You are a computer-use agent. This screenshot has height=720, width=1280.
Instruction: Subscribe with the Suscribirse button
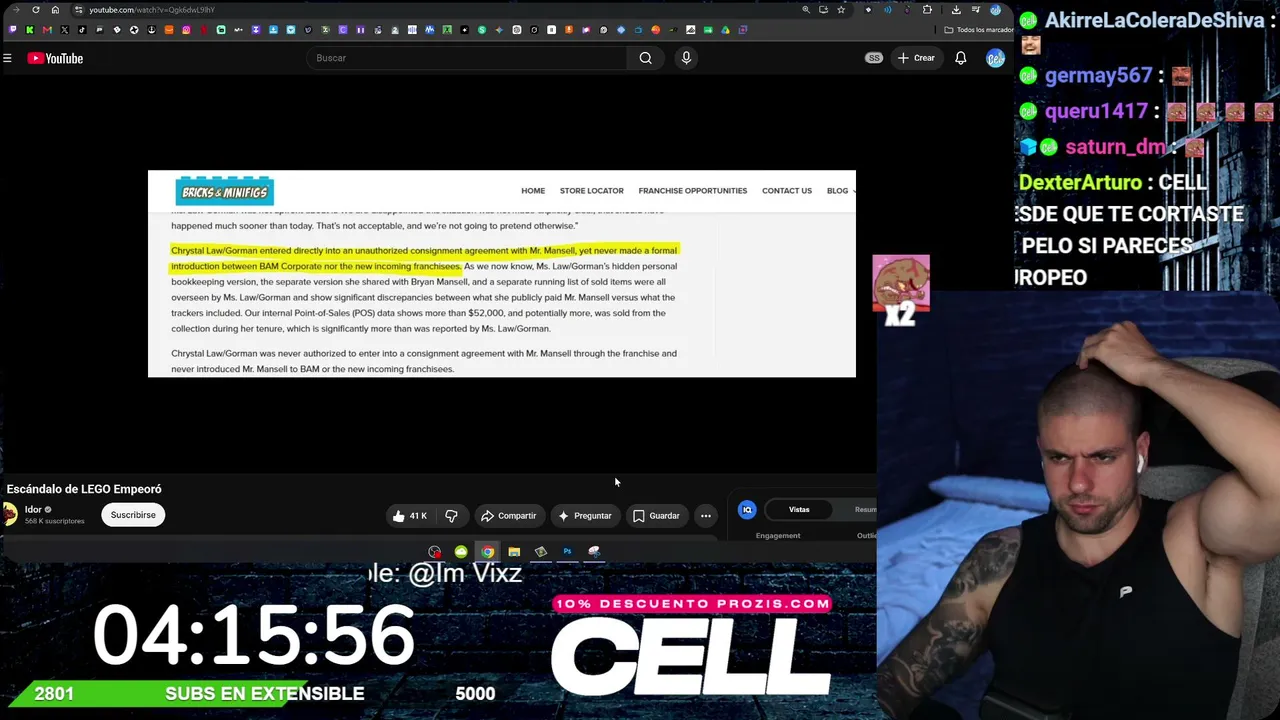(x=133, y=515)
